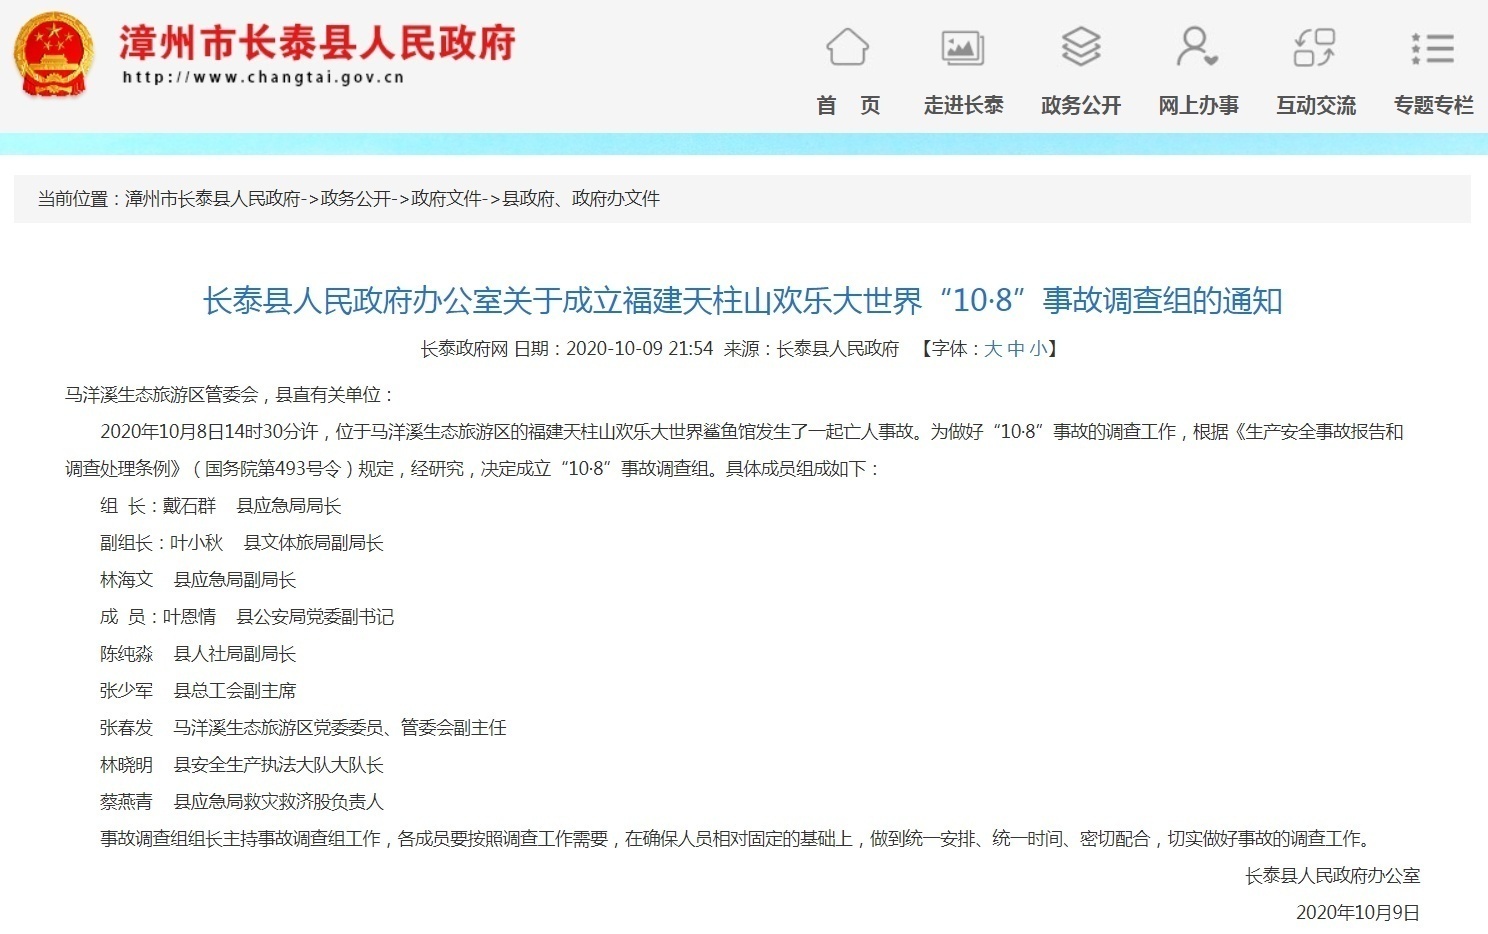Click the stacked-layers icon above 政务公开
The image size is (1488, 934).
coord(1080,48)
